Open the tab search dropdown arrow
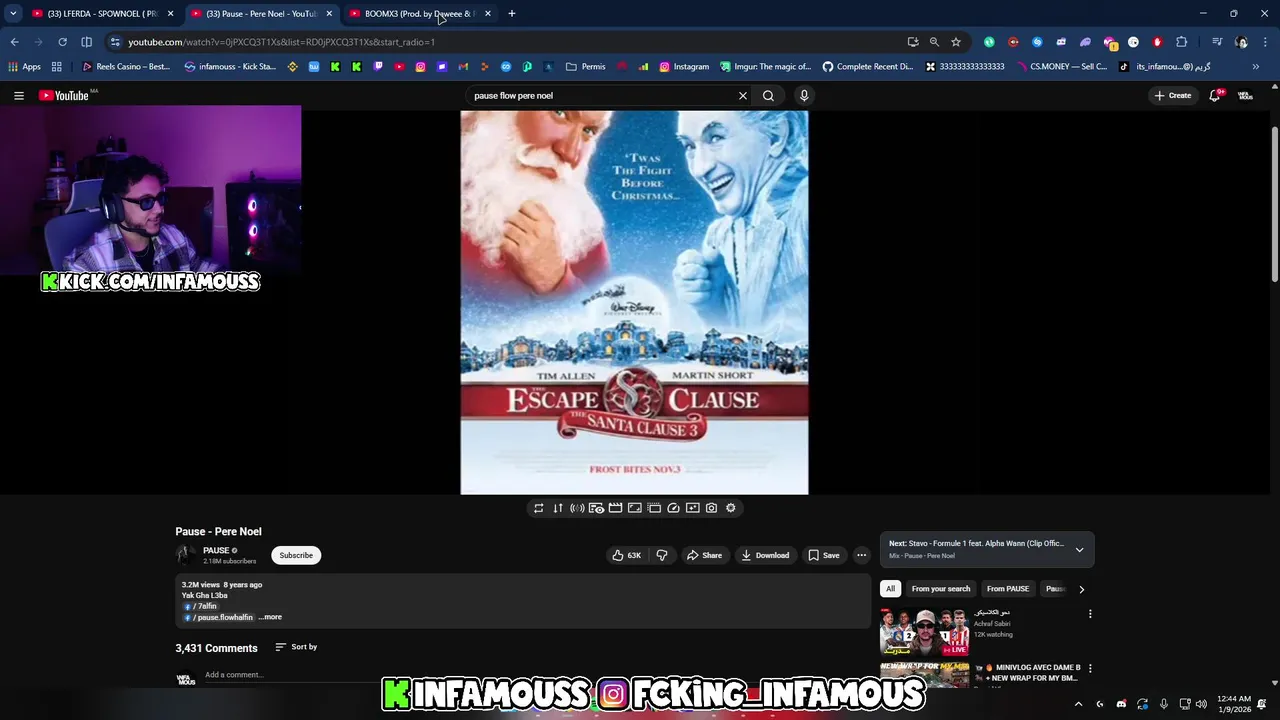 coord(13,14)
